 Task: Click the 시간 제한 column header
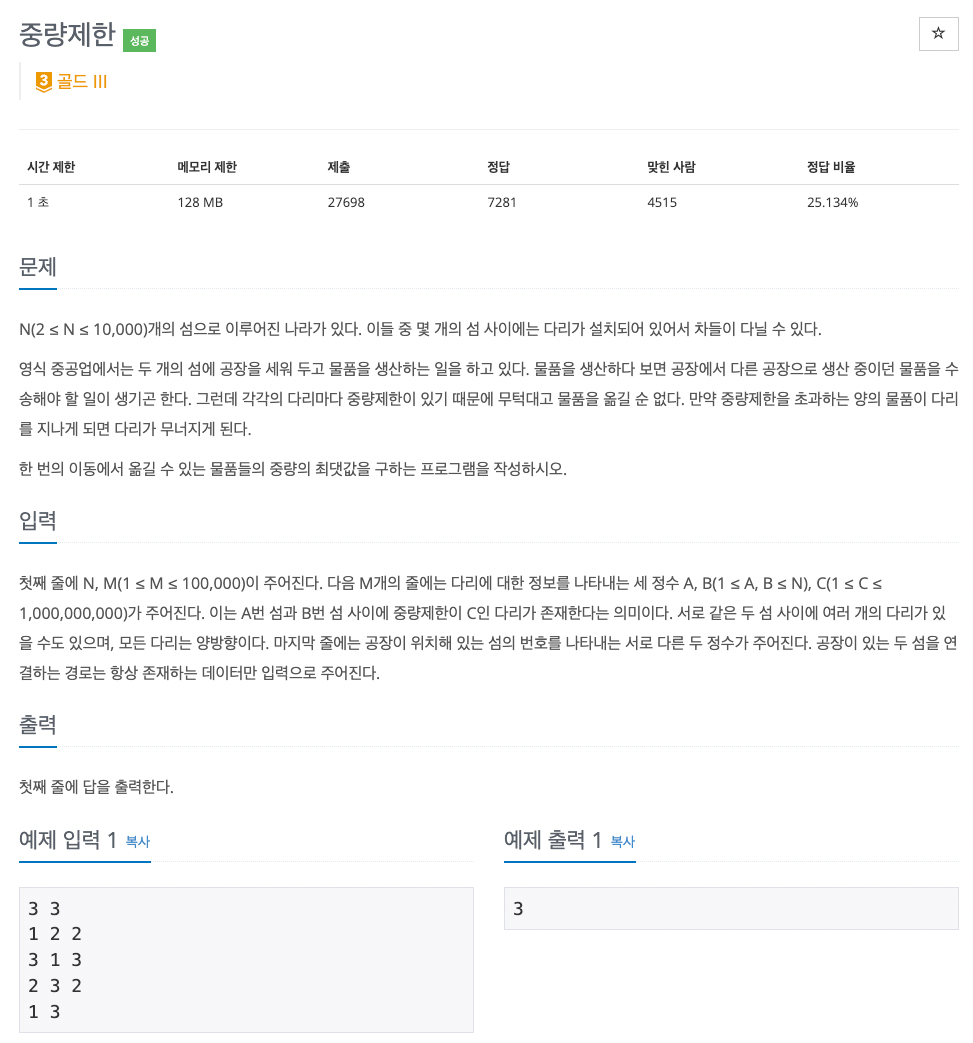click(x=51, y=167)
